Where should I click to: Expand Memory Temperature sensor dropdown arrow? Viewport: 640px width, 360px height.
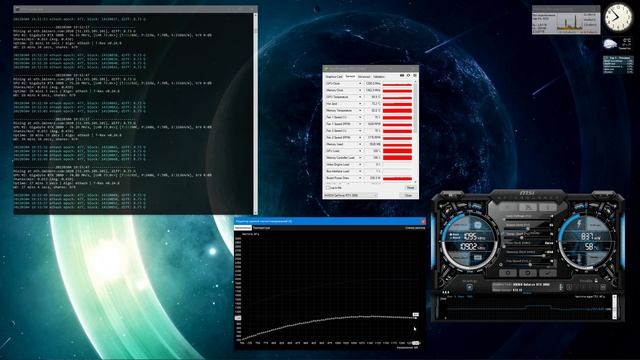[x=360, y=111]
